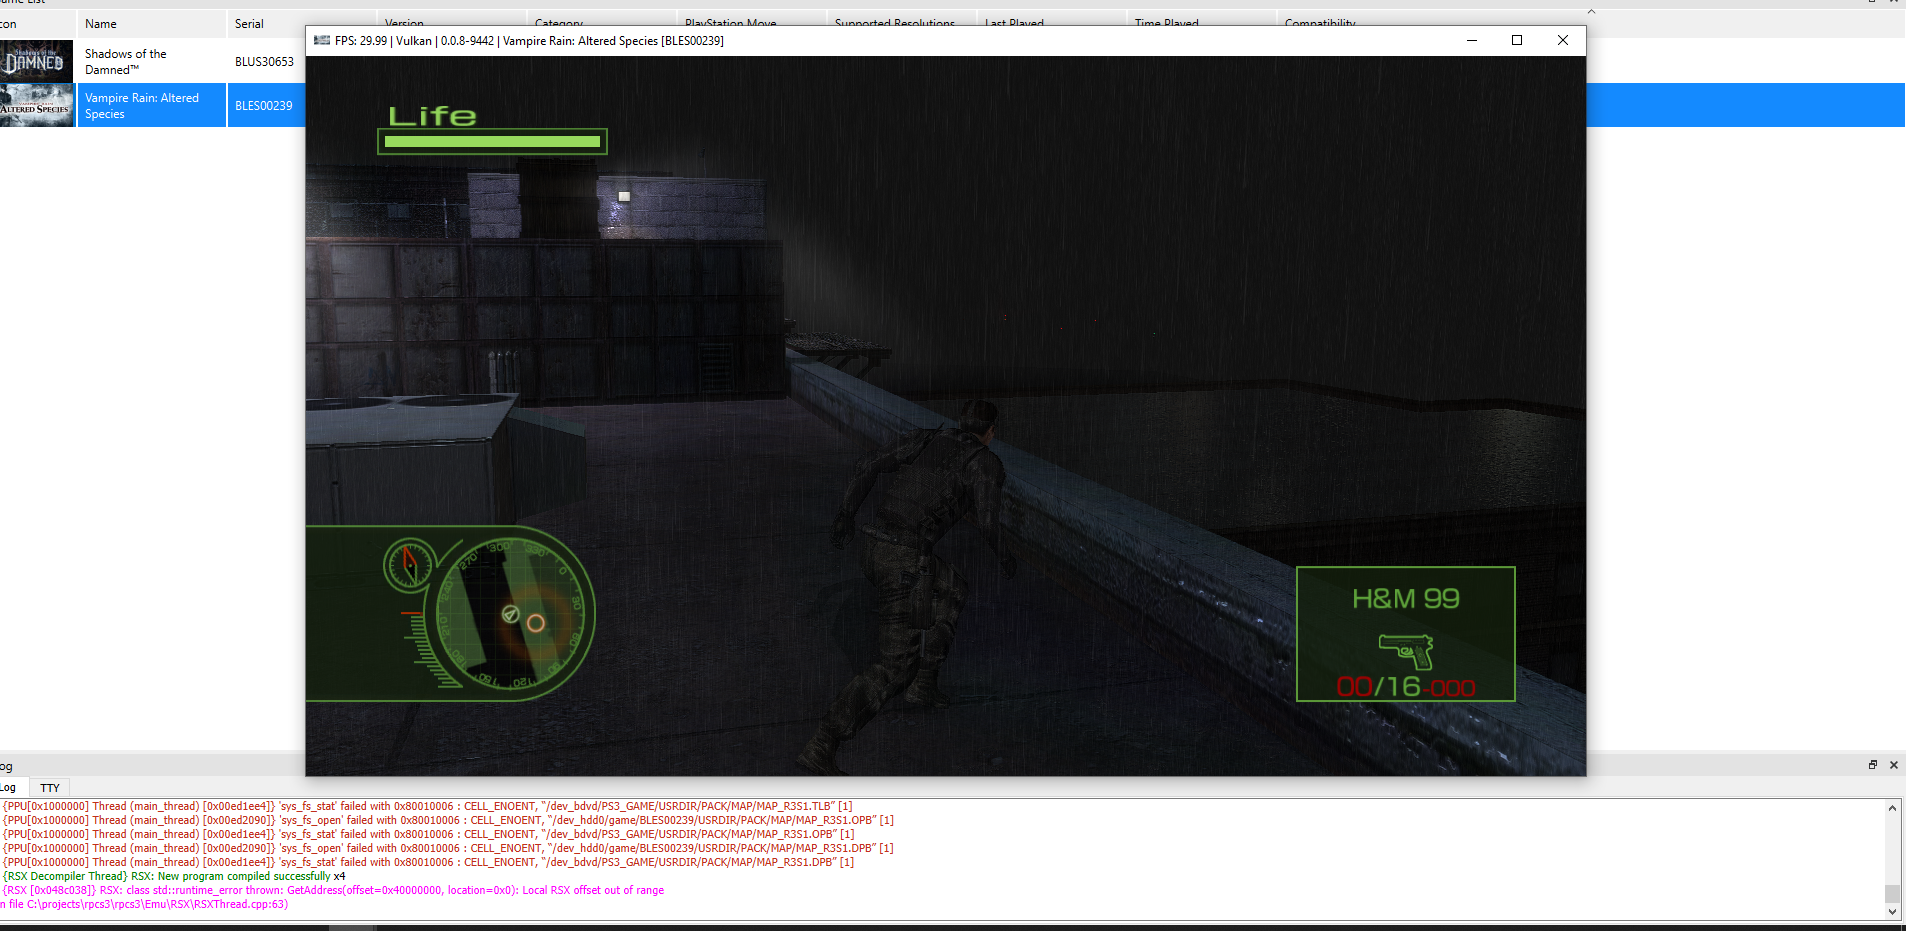Screen dimensions: 1906x931
Task: Click the small compass on HUD
Action: (x=409, y=565)
